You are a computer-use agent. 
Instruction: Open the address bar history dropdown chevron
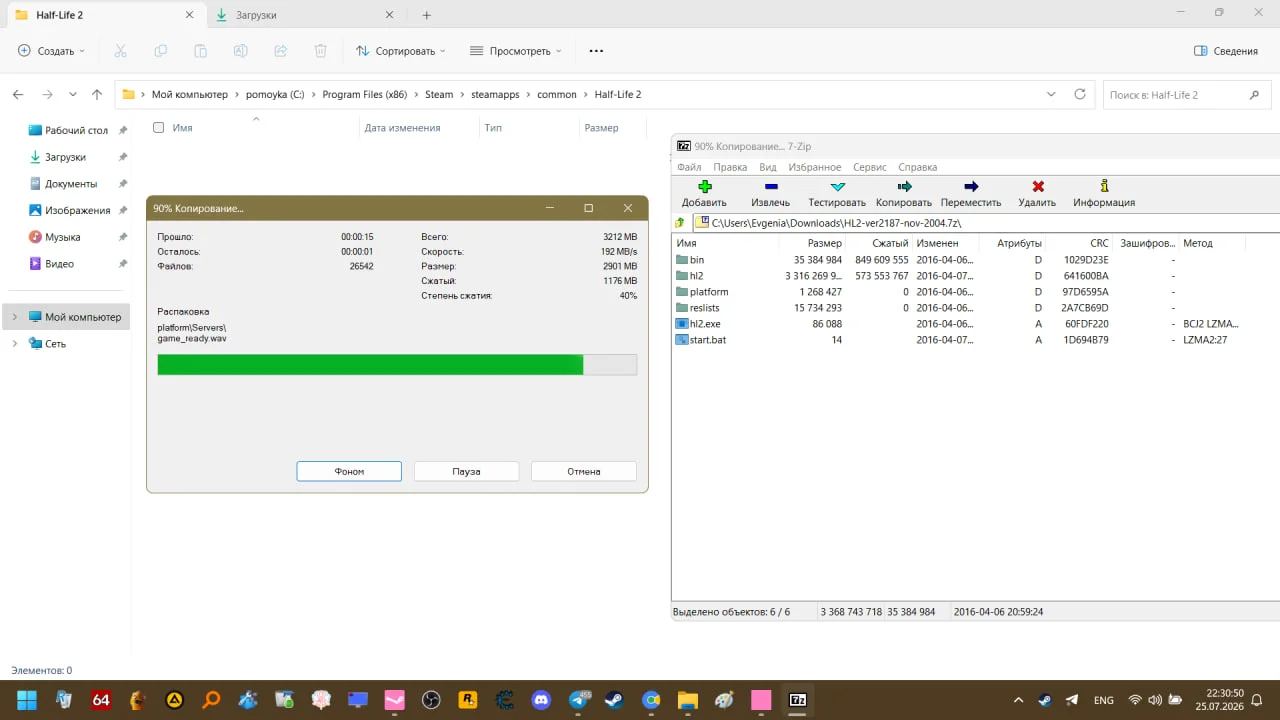[x=1051, y=94]
